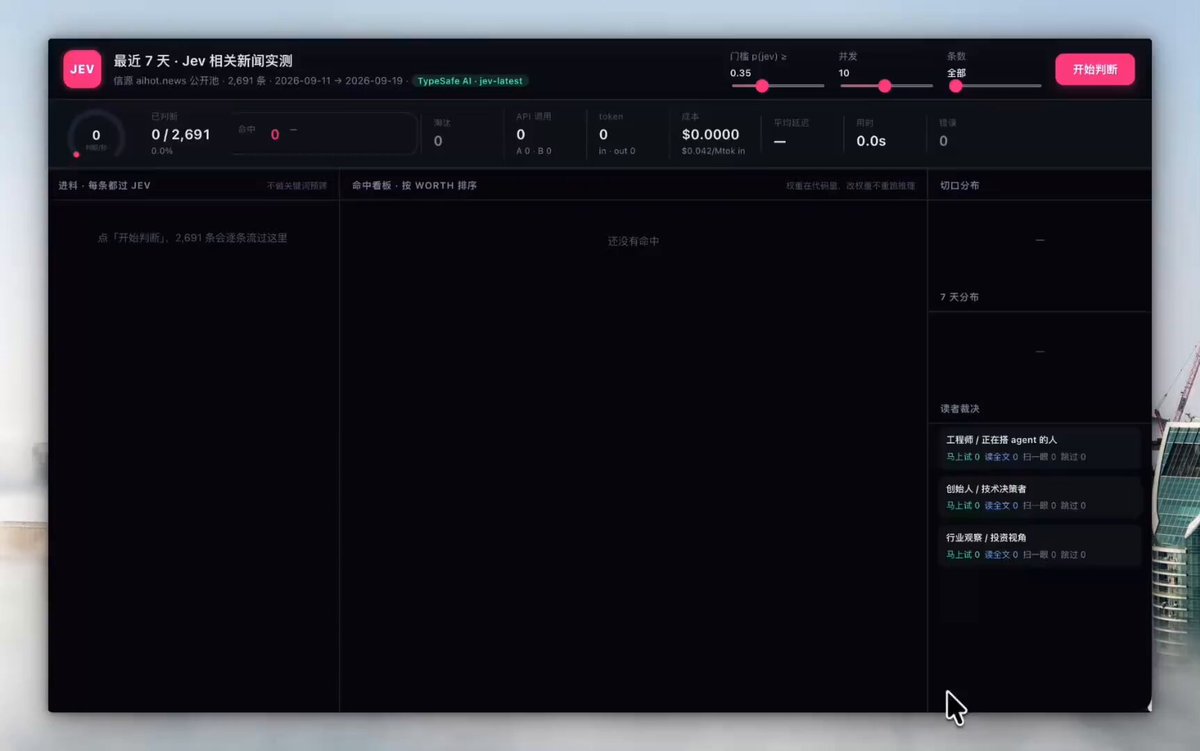Click the 开始判断 button
The width and height of the screenshot is (1200, 751).
tap(1095, 69)
